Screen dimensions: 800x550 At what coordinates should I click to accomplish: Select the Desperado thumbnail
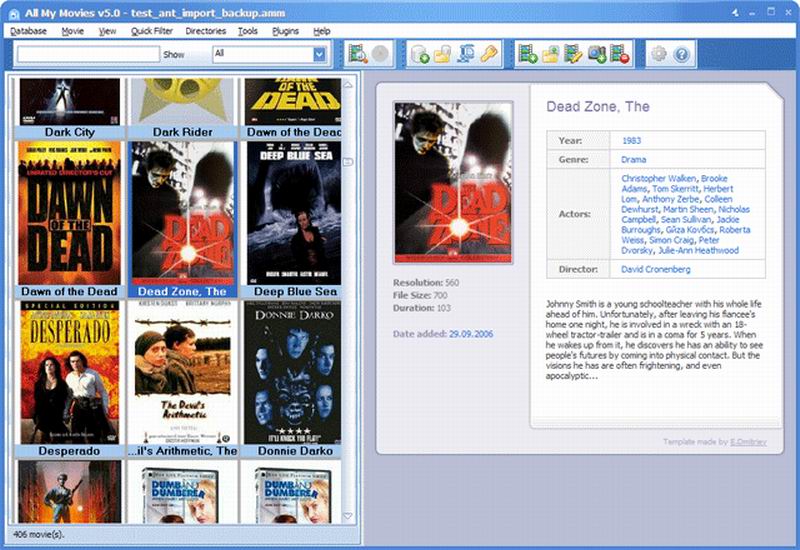pos(69,379)
